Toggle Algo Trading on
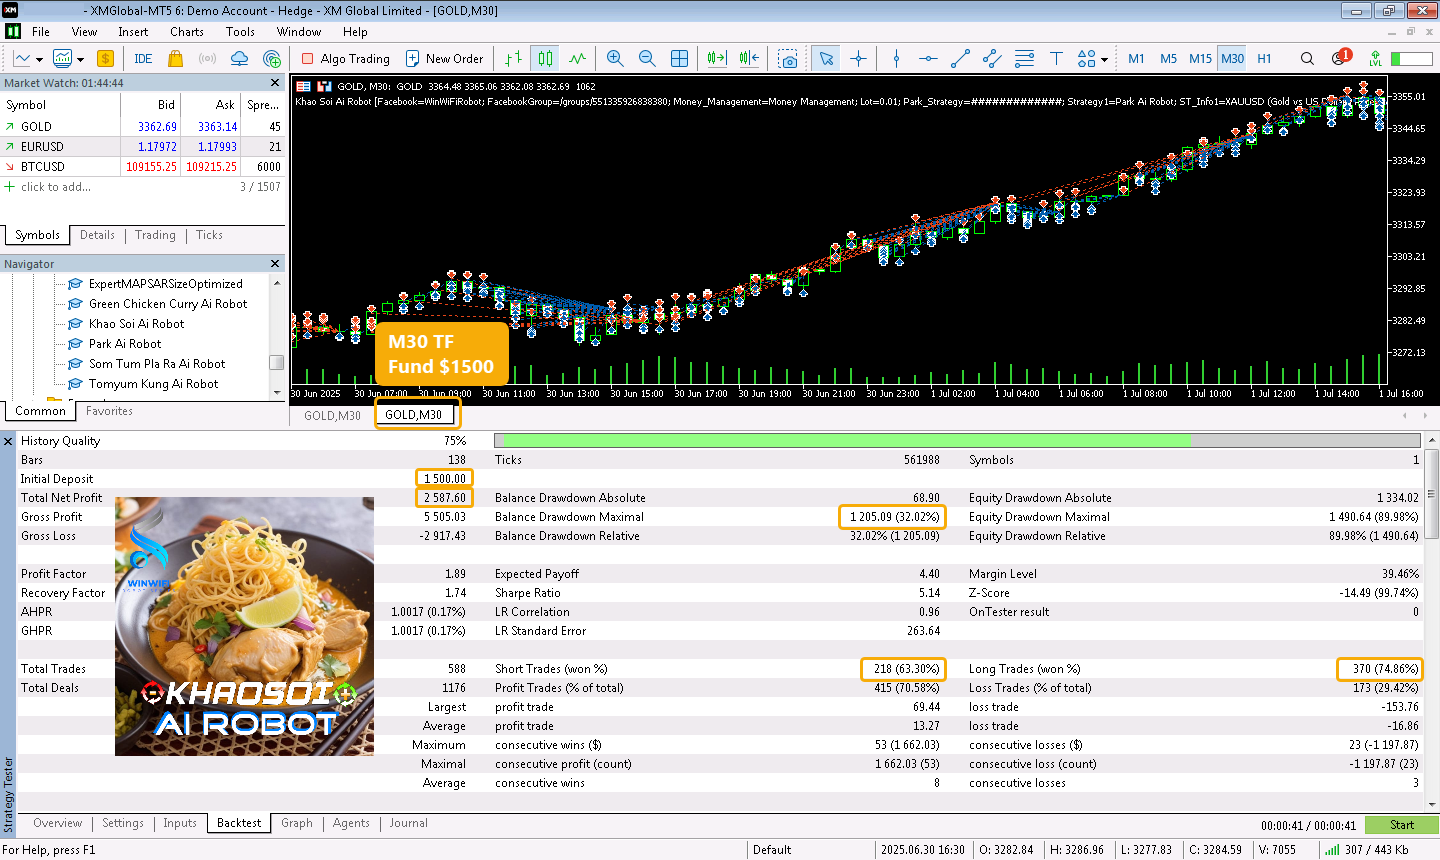Screen dimensions: 1440x860 [x=345, y=59]
